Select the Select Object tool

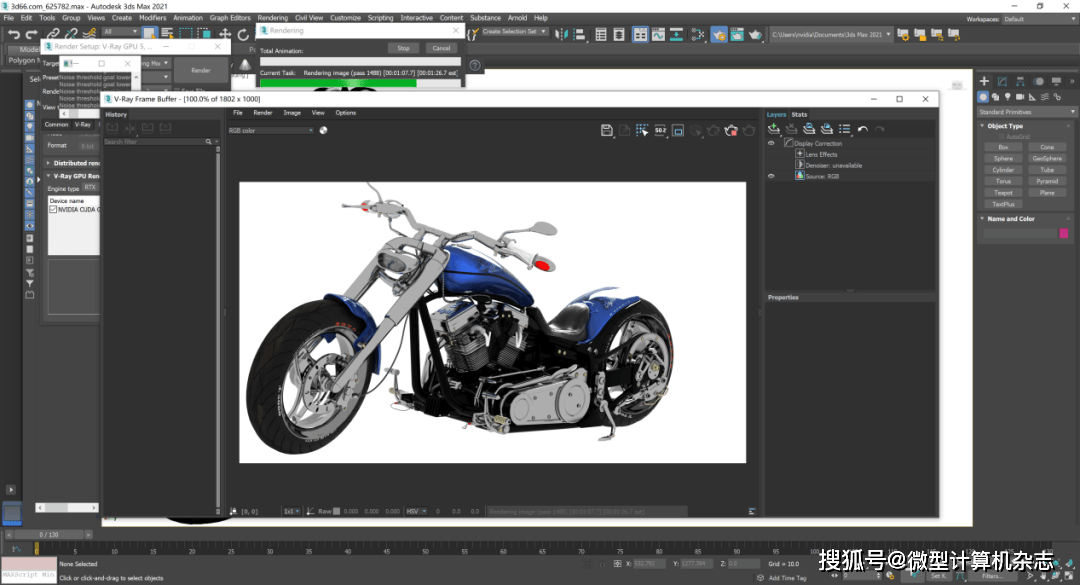tap(149, 33)
